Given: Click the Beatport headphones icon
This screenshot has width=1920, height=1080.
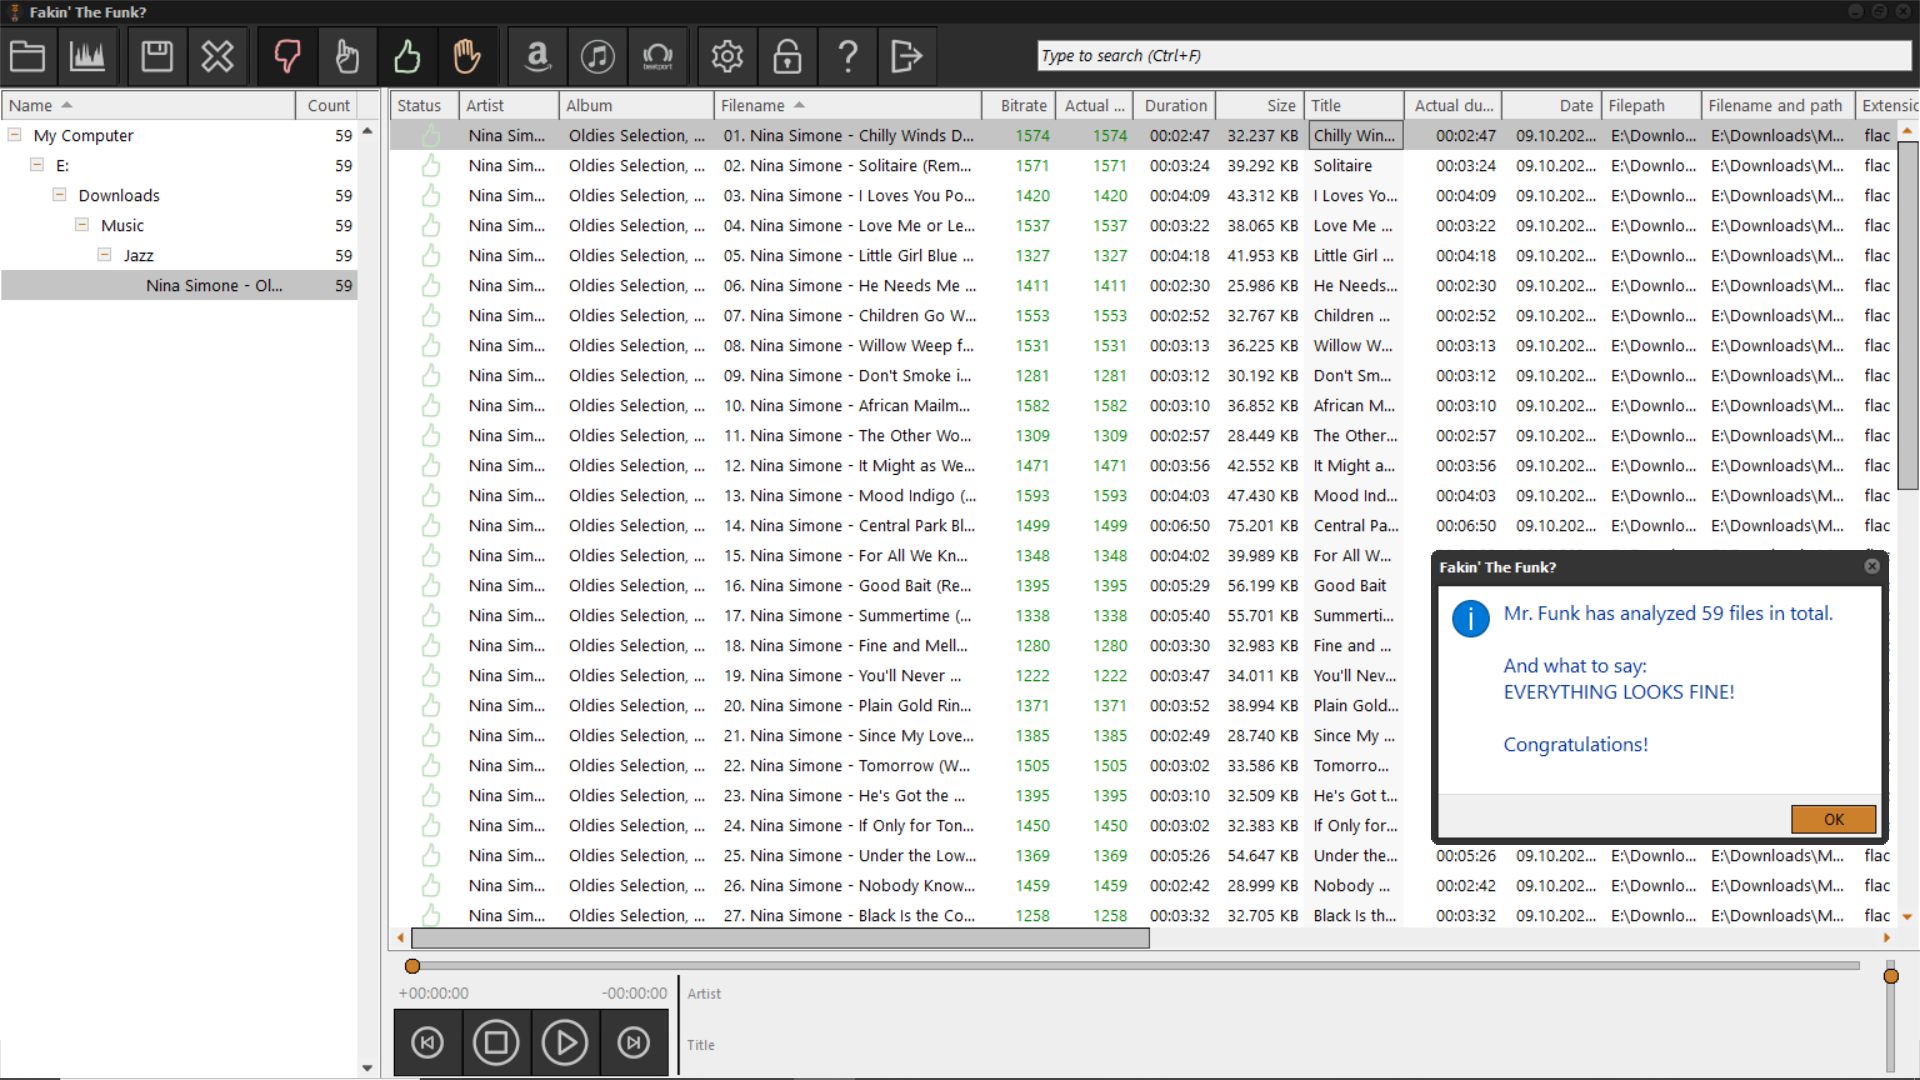Looking at the screenshot, I should click(x=657, y=56).
